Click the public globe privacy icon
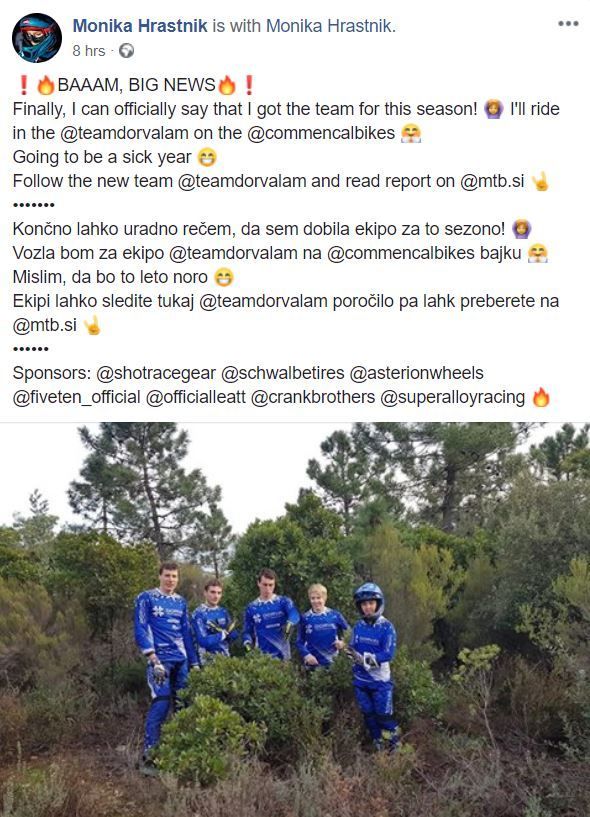This screenshot has width=590, height=817. click(126, 51)
